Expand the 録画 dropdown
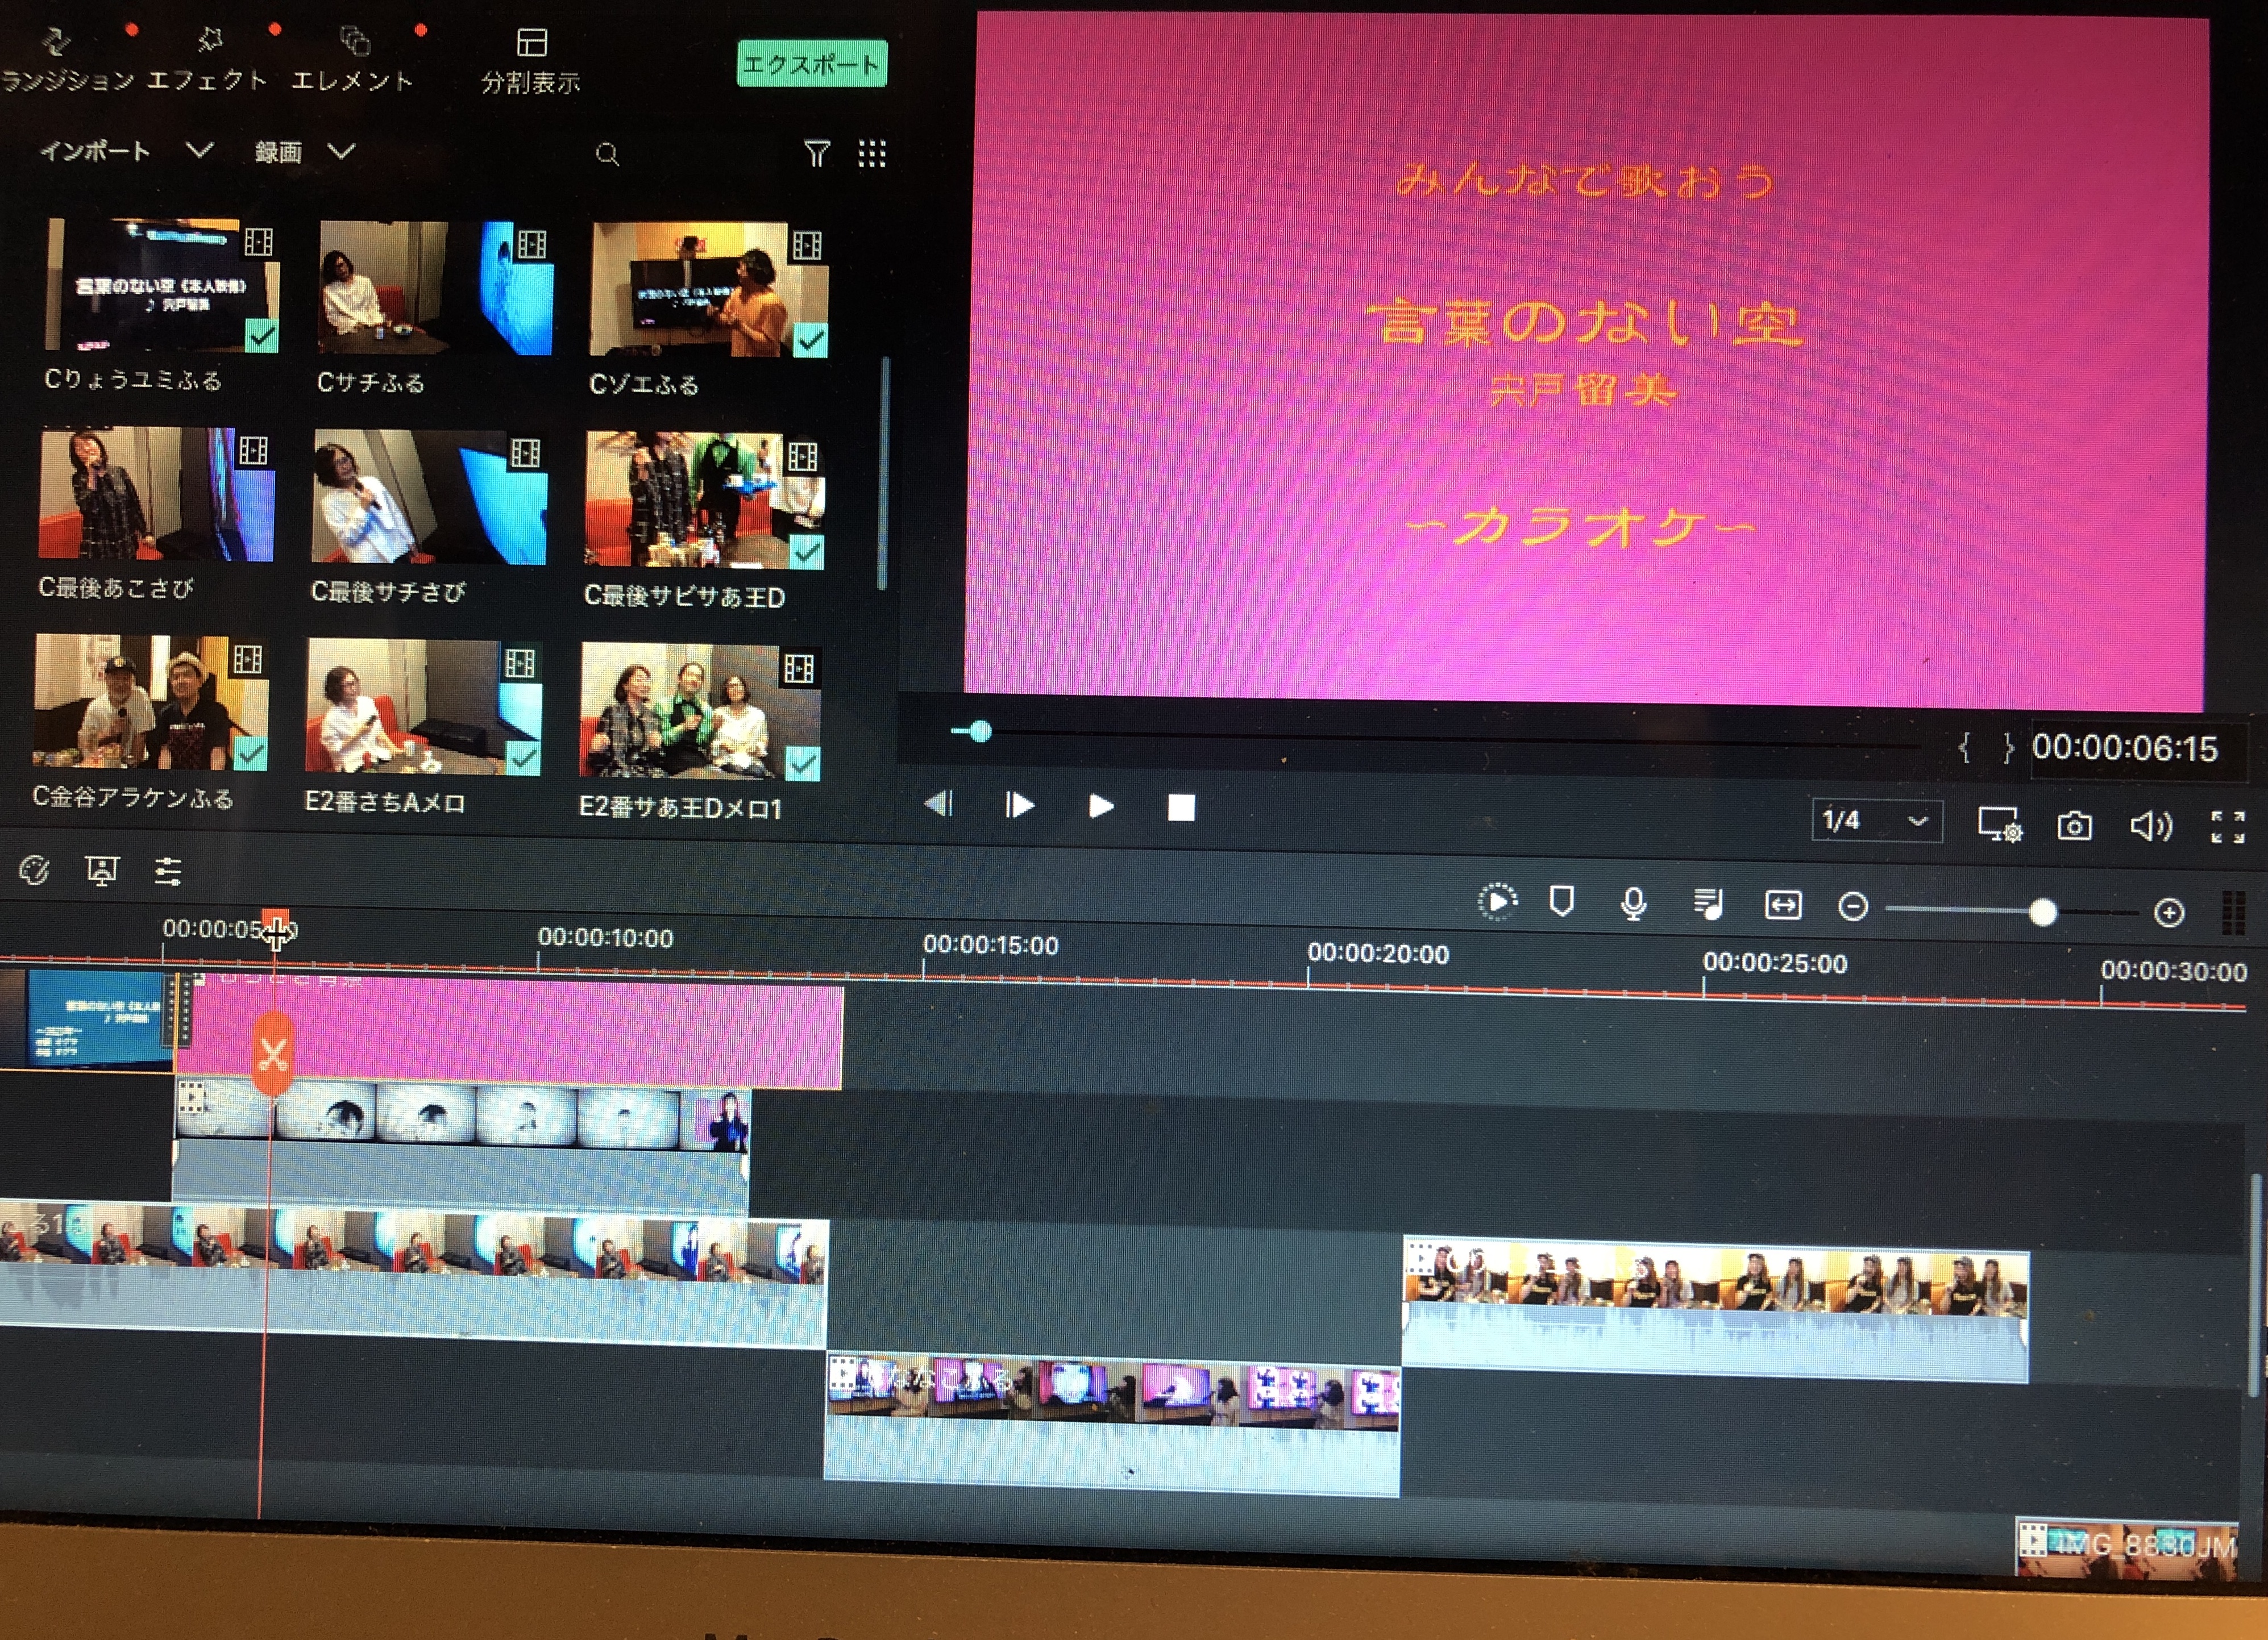The image size is (2268, 1640). (x=341, y=152)
